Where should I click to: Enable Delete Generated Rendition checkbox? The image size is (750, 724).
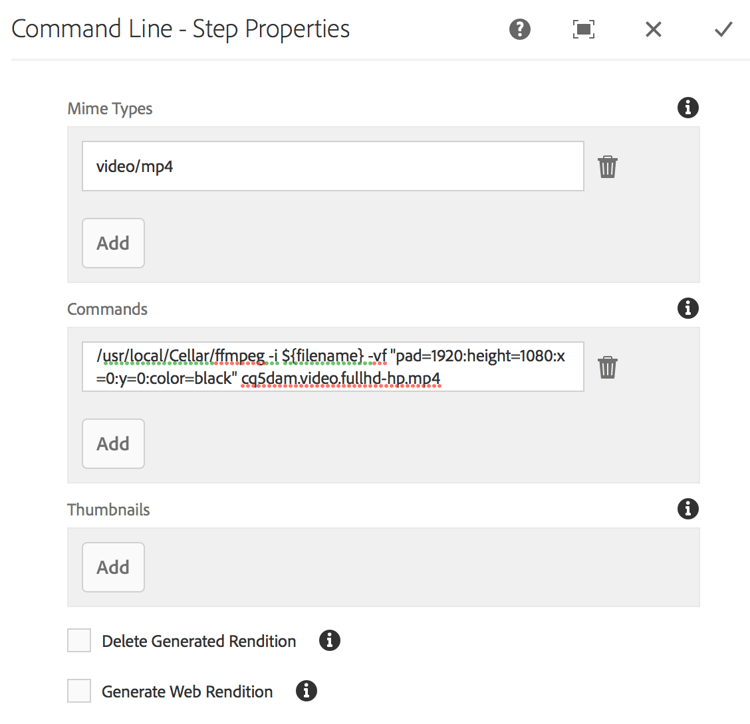click(x=79, y=641)
